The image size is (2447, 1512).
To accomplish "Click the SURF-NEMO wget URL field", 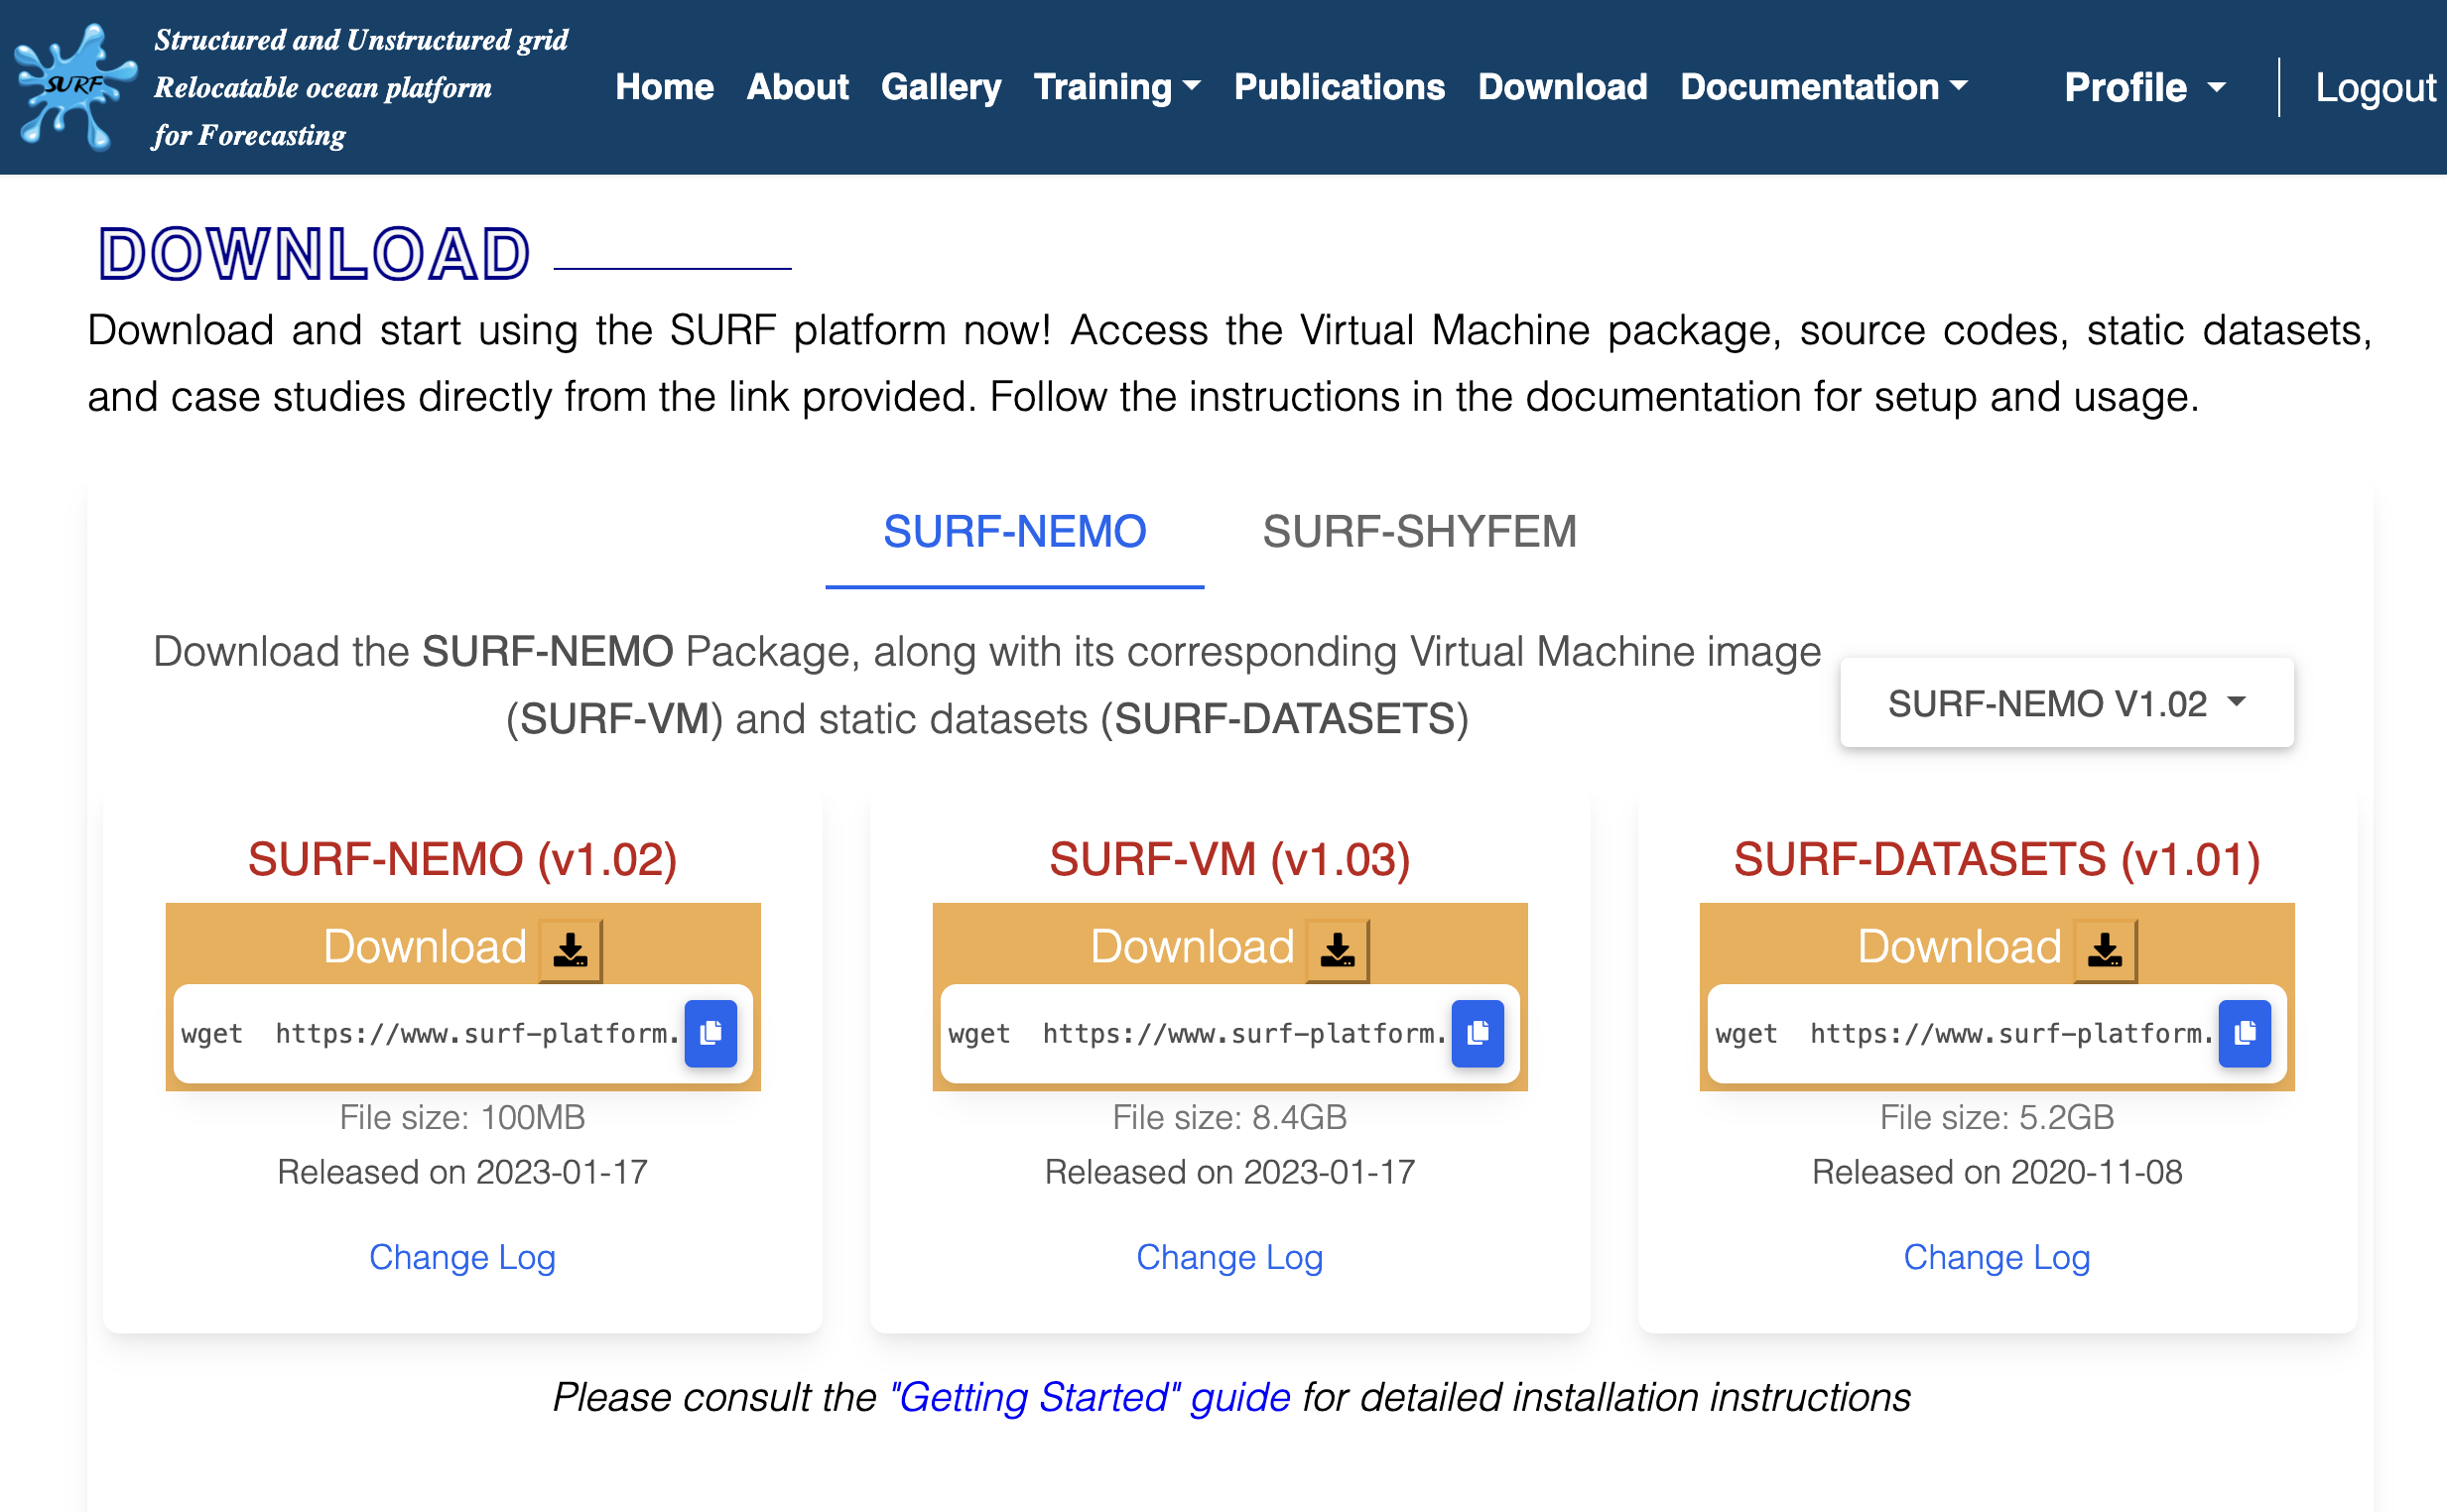I will click(x=430, y=1033).
